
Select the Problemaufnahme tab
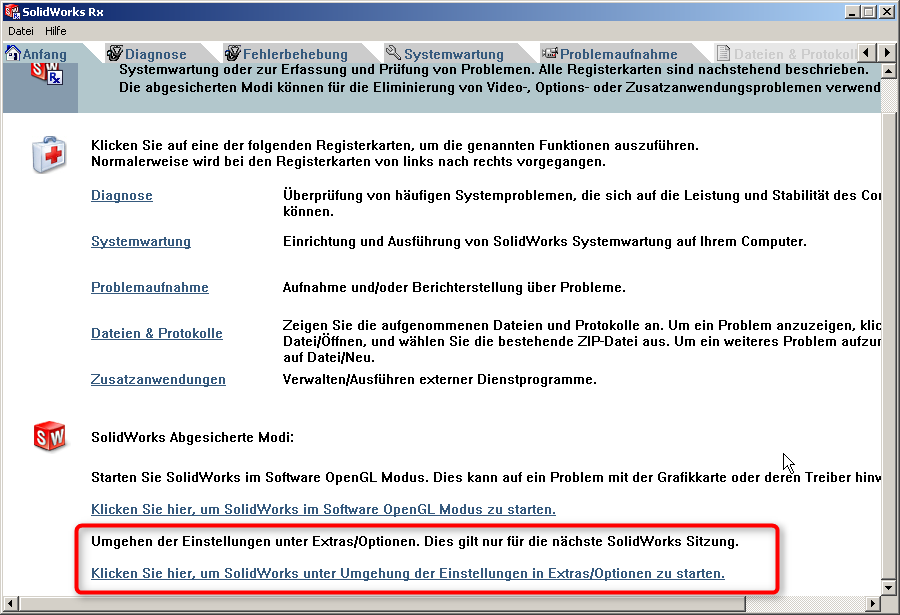[618, 54]
